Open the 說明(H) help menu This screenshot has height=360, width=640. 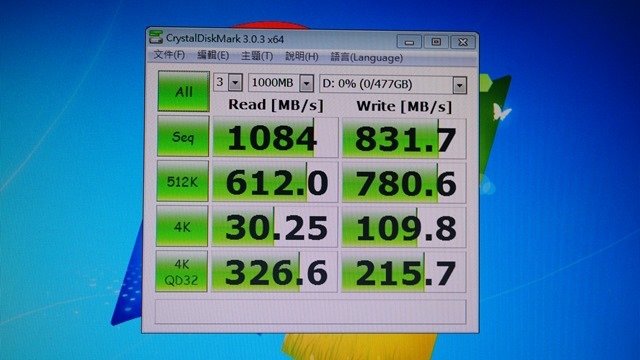pyautogui.click(x=302, y=56)
